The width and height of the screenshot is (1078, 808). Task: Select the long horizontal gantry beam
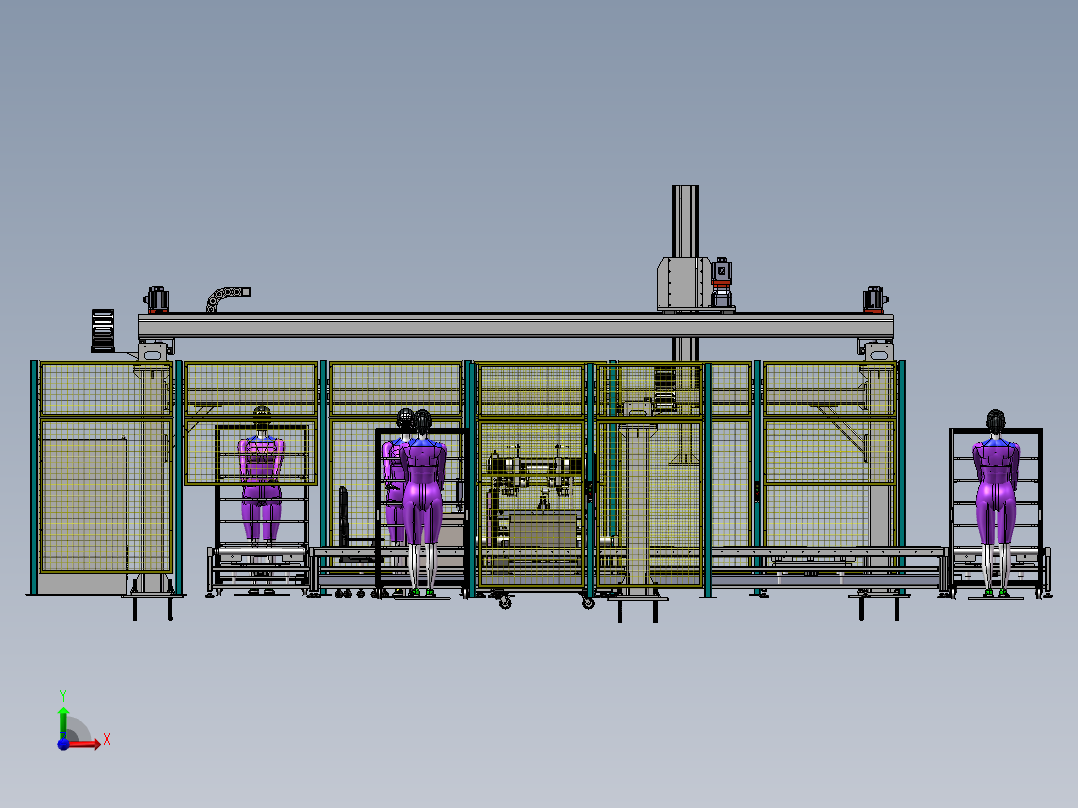pyautogui.click(x=516, y=325)
